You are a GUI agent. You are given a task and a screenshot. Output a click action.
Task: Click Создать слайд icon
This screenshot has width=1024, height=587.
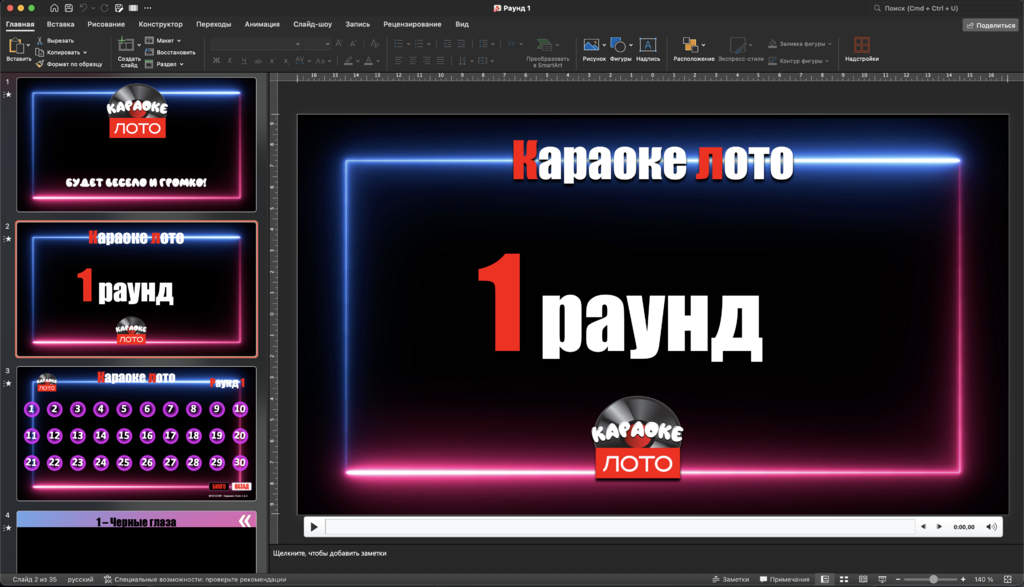(126, 45)
